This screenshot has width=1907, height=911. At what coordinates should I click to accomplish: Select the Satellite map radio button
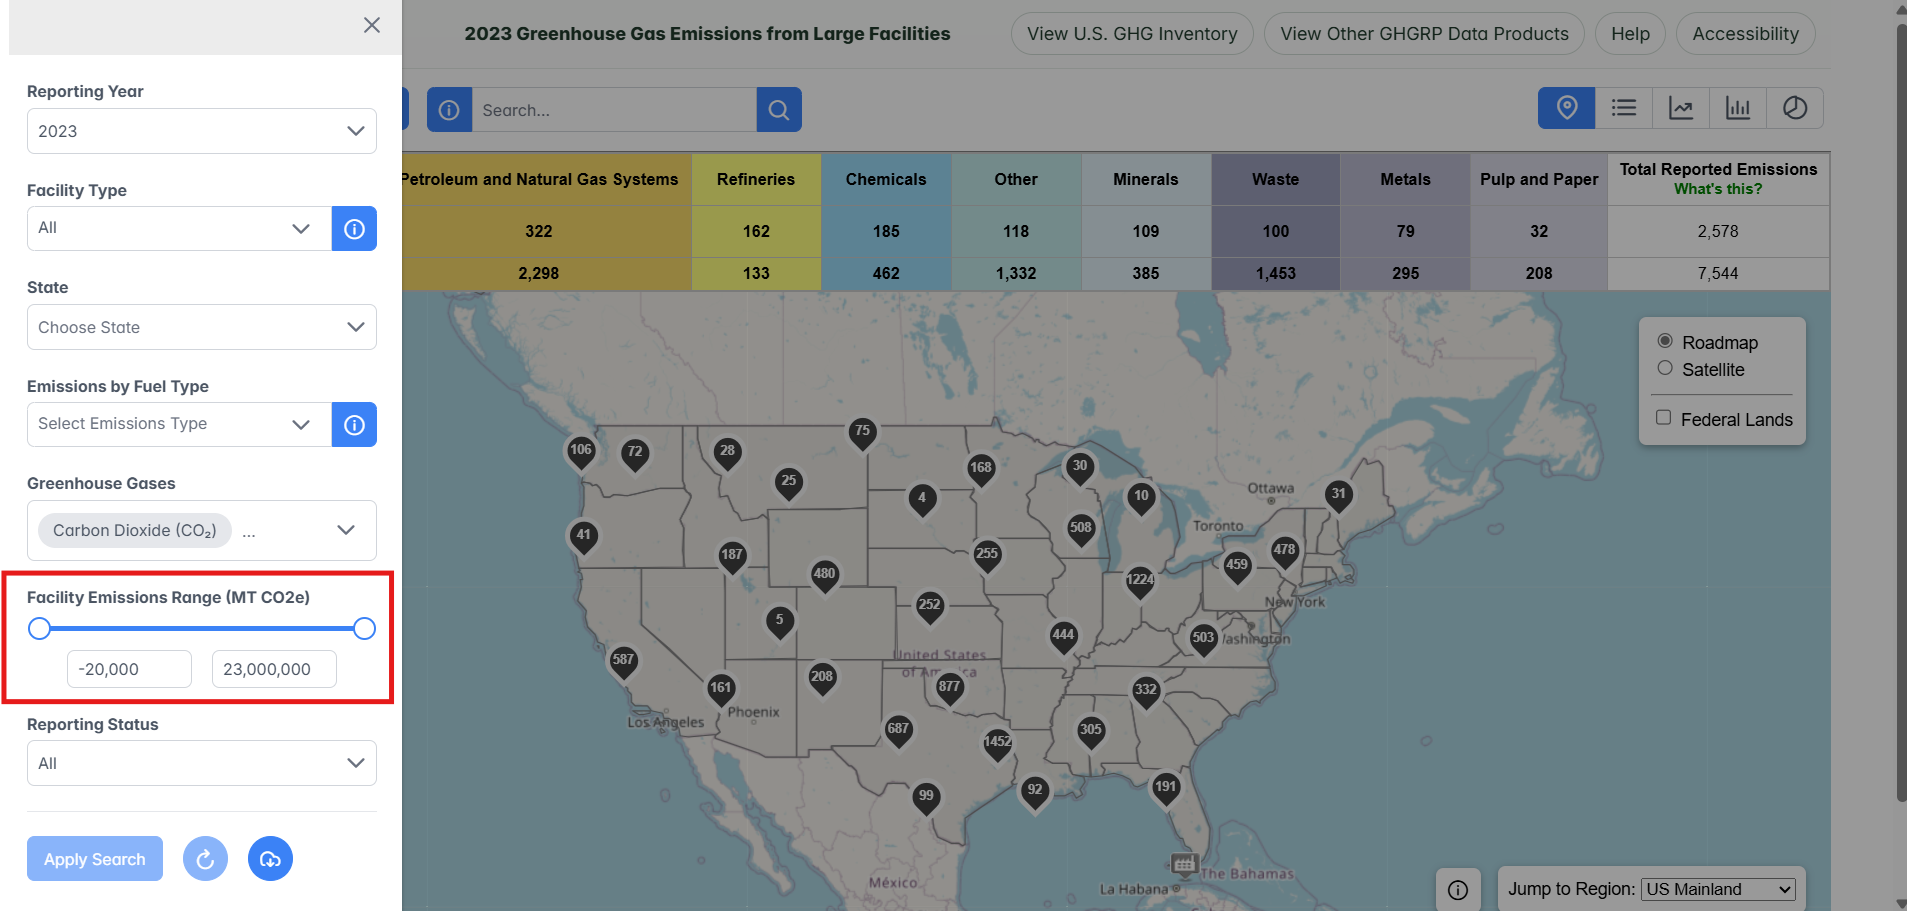pos(1665,368)
